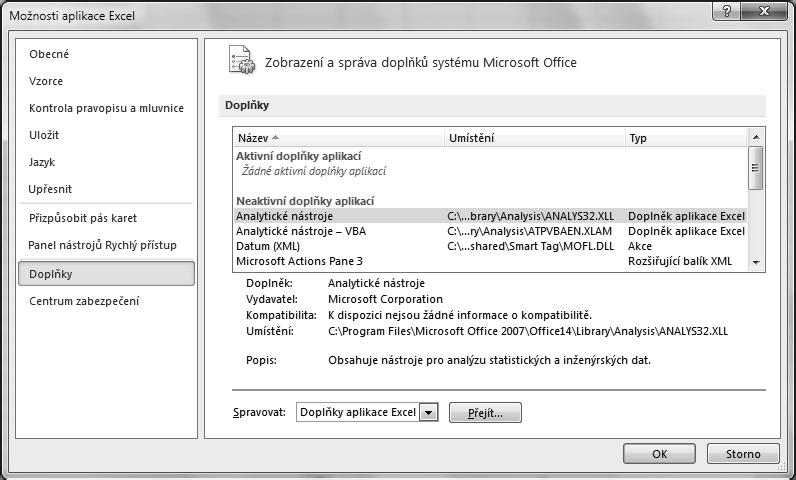The height and width of the screenshot is (480, 796).
Task: Open the Spravovat dropdown arrow
Action: (x=429, y=413)
